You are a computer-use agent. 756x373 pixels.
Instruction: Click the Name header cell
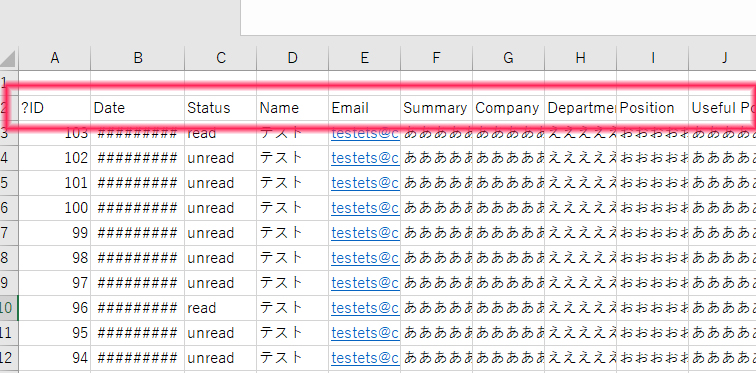[293, 108]
